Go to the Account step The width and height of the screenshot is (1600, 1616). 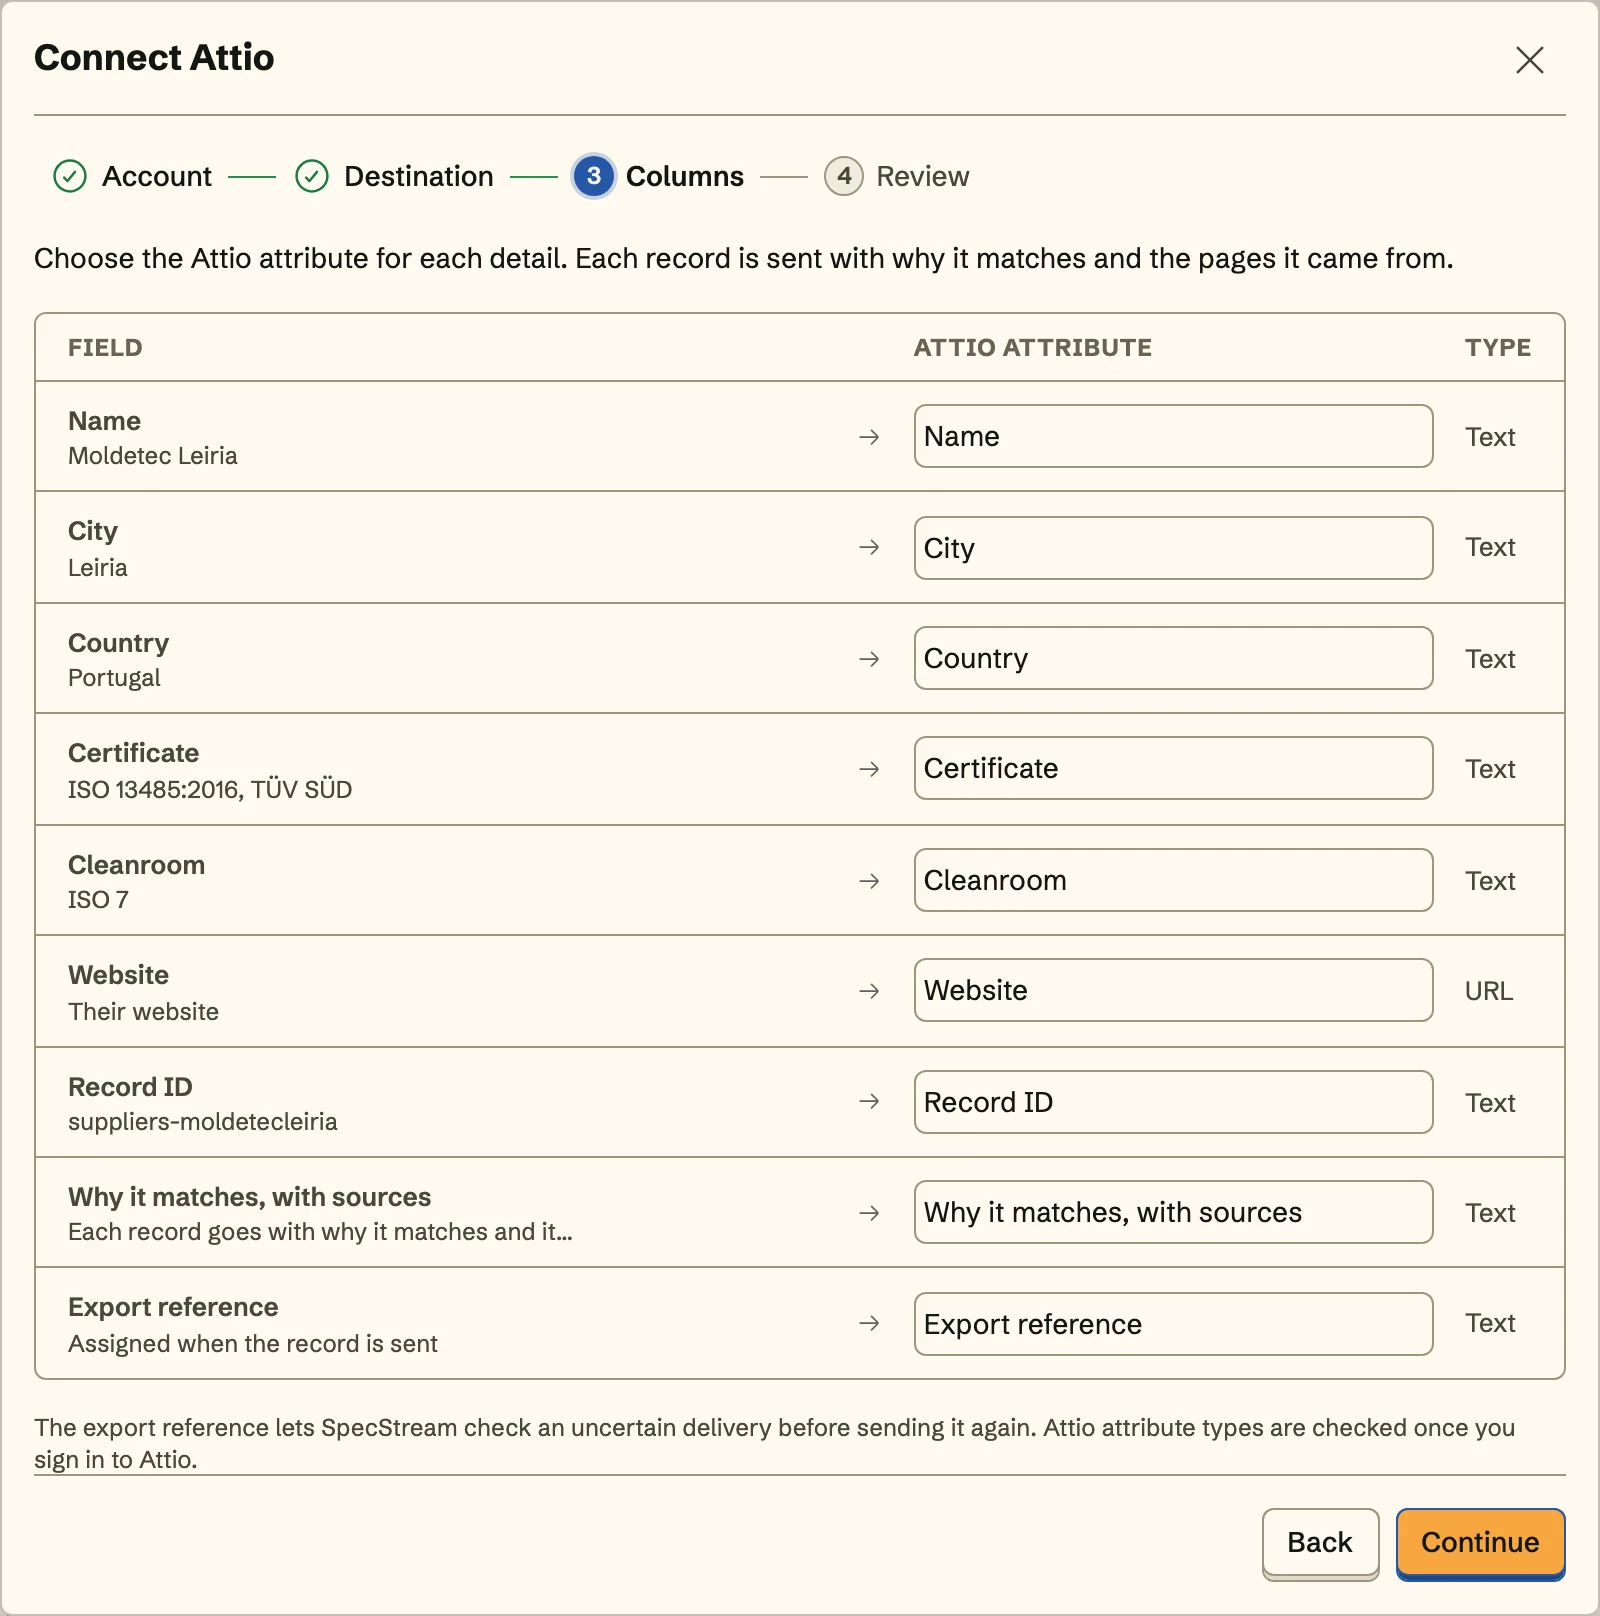coord(157,176)
